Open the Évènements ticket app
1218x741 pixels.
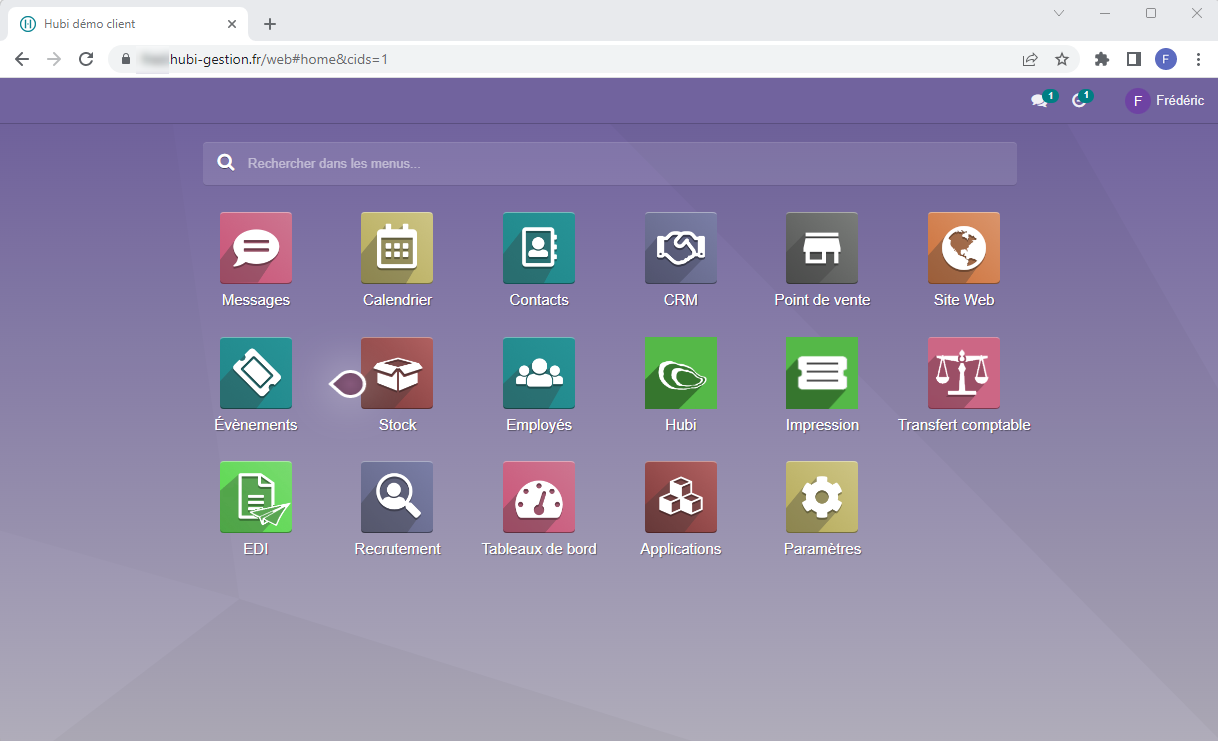tap(256, 373)
